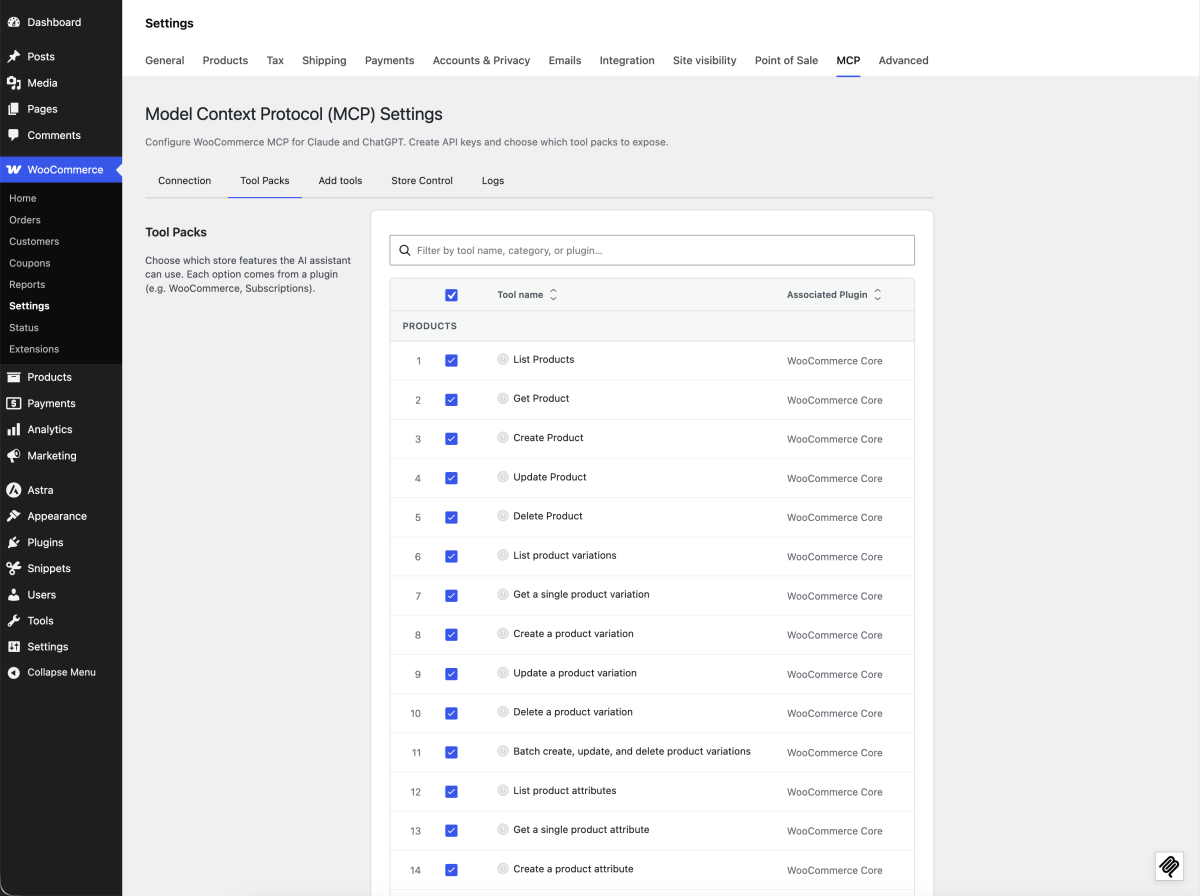Viewport: 1200px width, 896px height.
Task: Uncheck the List Products checkbox
Action: [x=451, y=360]
